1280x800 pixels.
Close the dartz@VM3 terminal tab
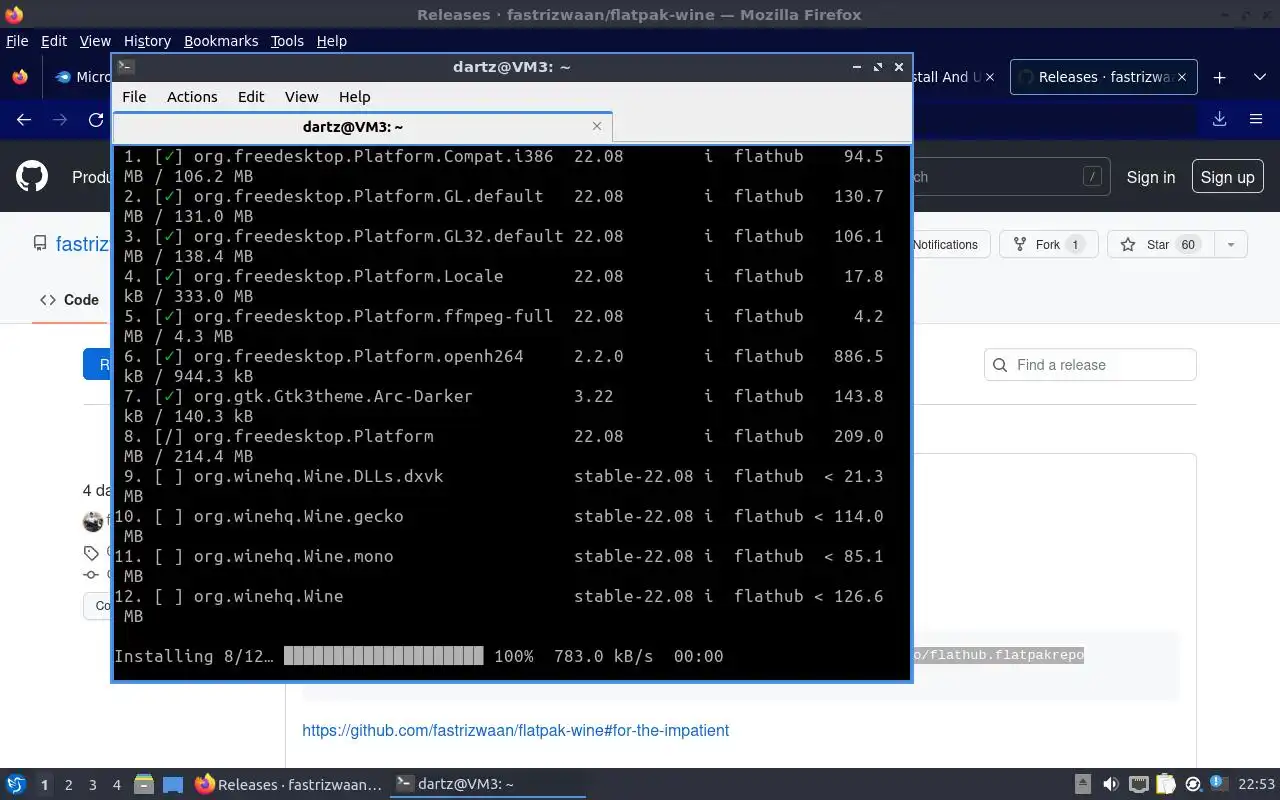[597, 126]
